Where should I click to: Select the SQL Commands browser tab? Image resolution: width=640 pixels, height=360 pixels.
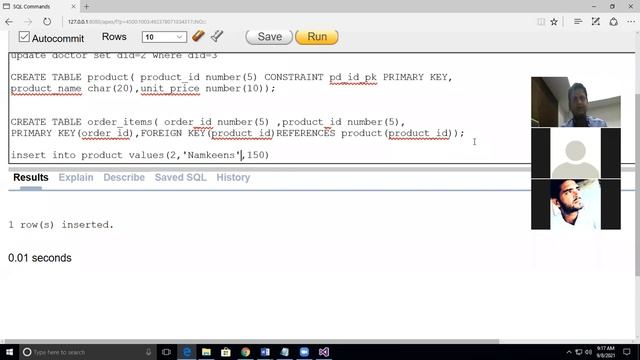[x=39, y=7]
